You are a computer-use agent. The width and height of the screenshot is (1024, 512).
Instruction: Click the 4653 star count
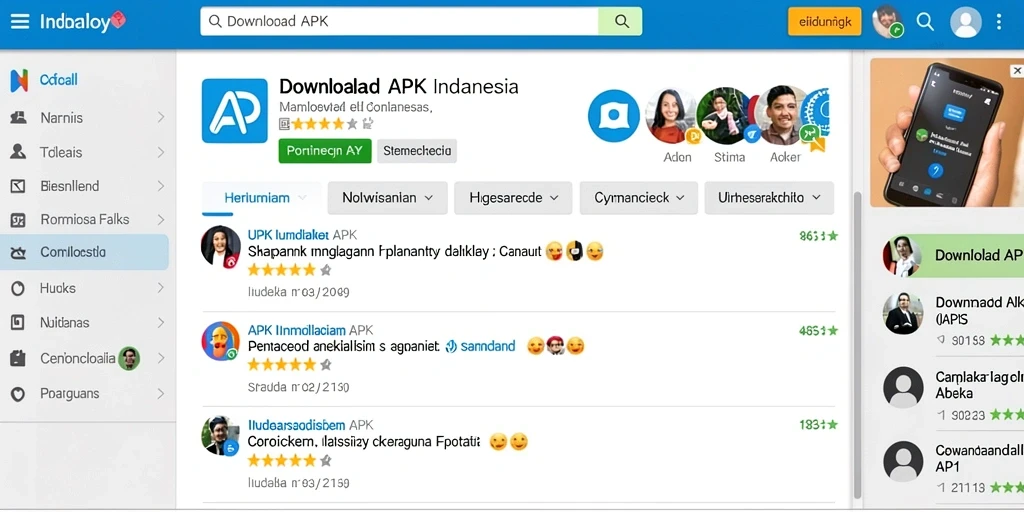click(x=818, y=331)
